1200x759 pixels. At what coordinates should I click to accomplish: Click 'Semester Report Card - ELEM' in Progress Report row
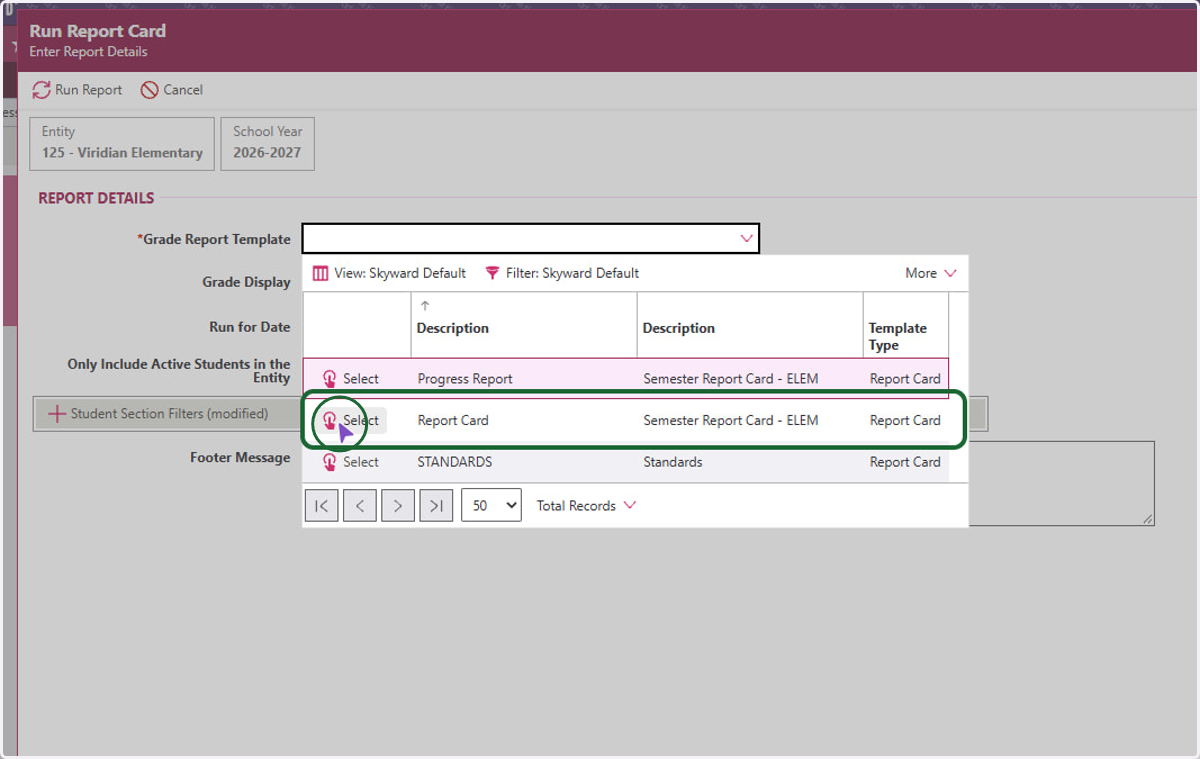pos(731,379)
